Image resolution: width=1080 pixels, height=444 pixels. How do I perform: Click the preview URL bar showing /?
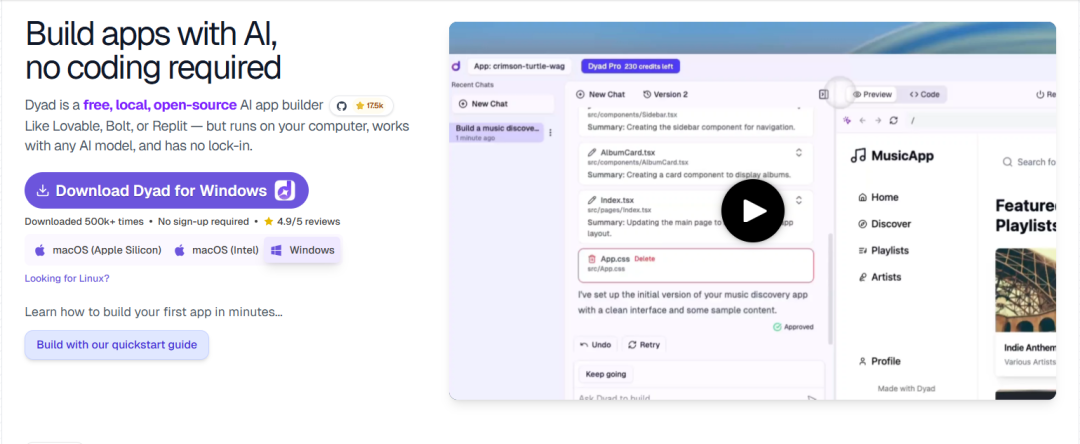[x=982, y=120]
